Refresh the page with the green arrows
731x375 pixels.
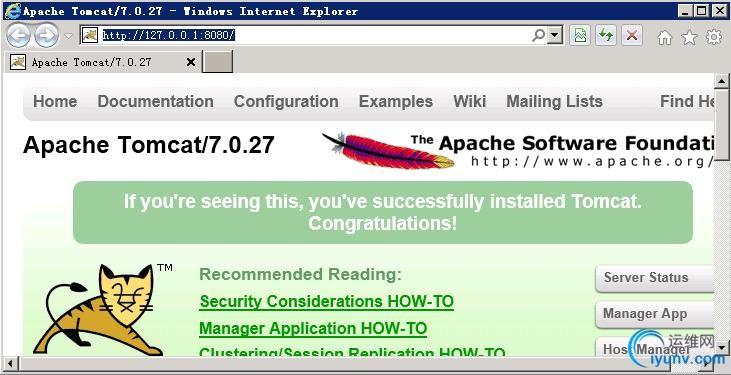click(606, 35)
